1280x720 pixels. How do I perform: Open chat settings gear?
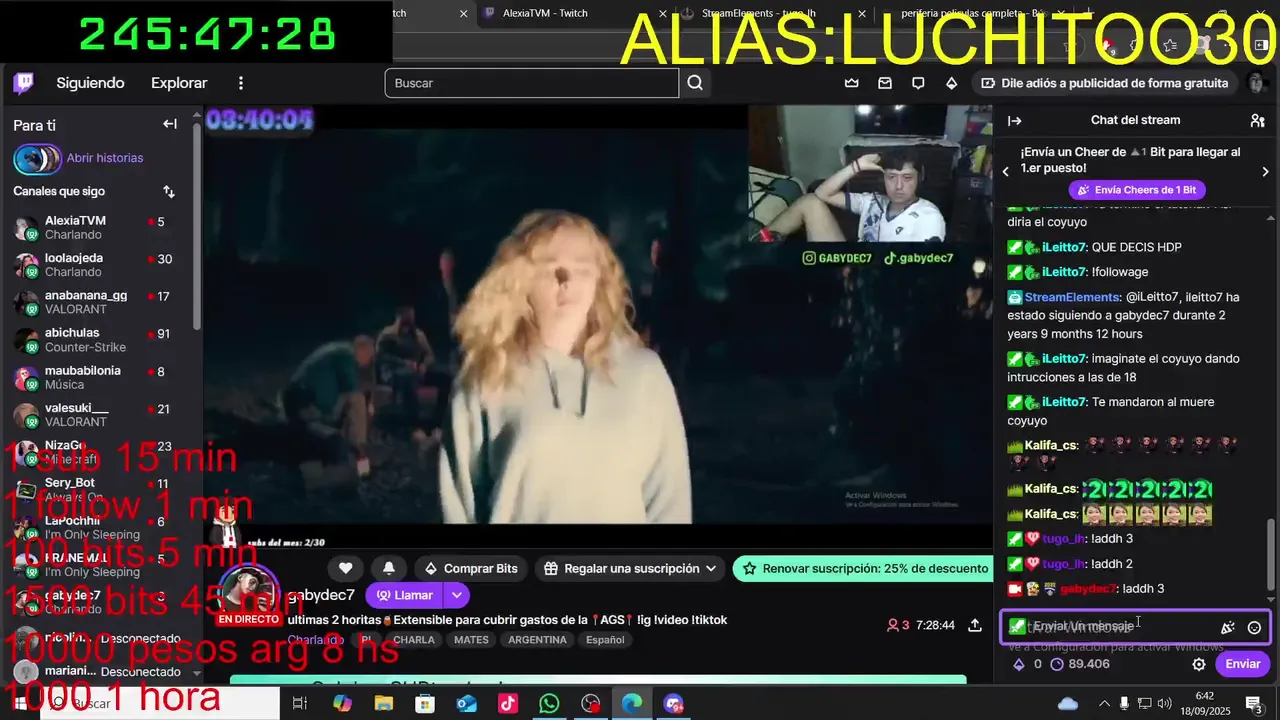pos(1199,664)
